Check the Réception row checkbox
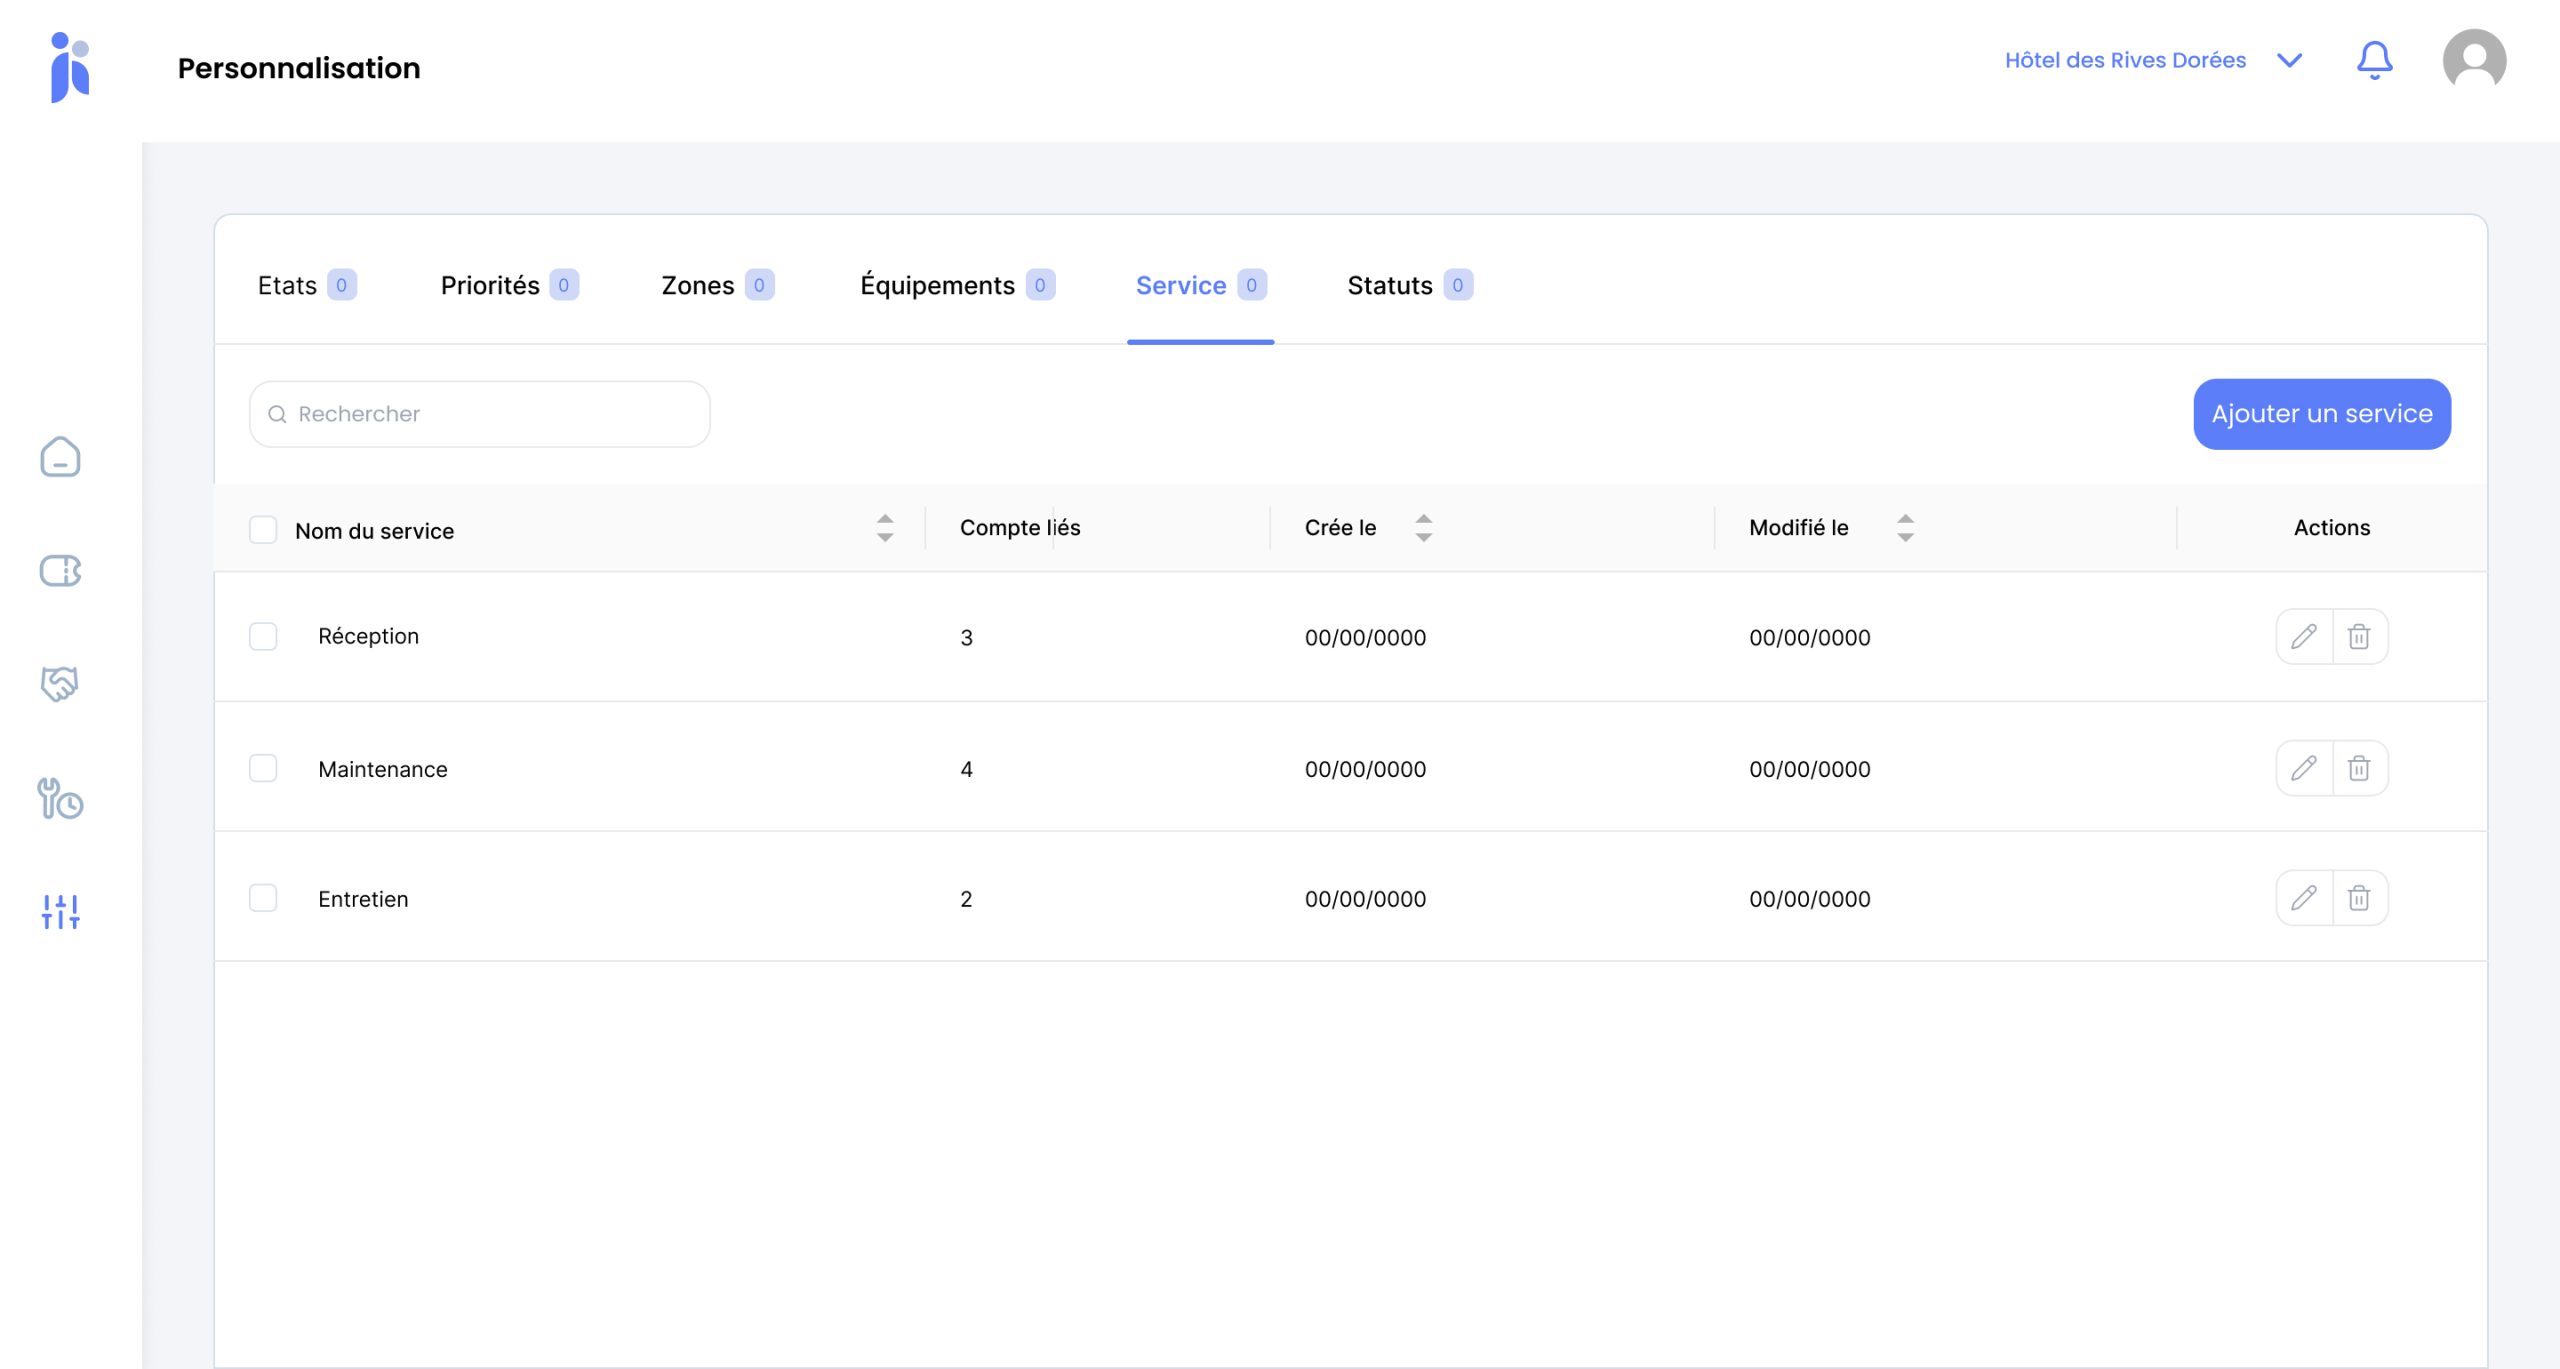 tap(263, 637)
